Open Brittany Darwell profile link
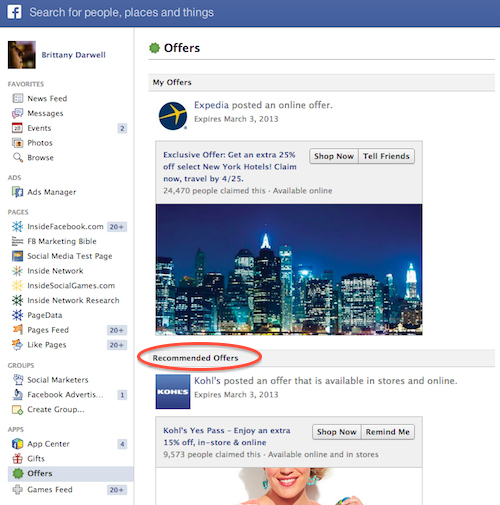This screenshot has height=505, width=500. 73,55
